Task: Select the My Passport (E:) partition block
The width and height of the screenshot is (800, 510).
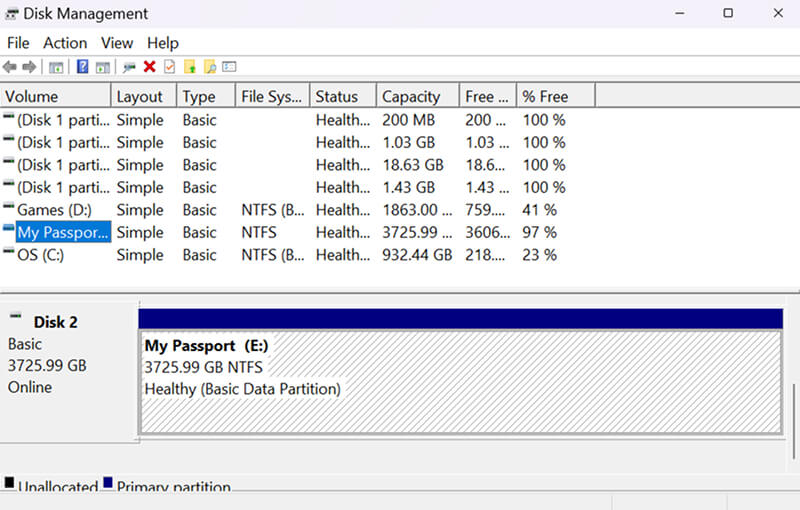Action: pyautogui.click(x=461, y=382)
